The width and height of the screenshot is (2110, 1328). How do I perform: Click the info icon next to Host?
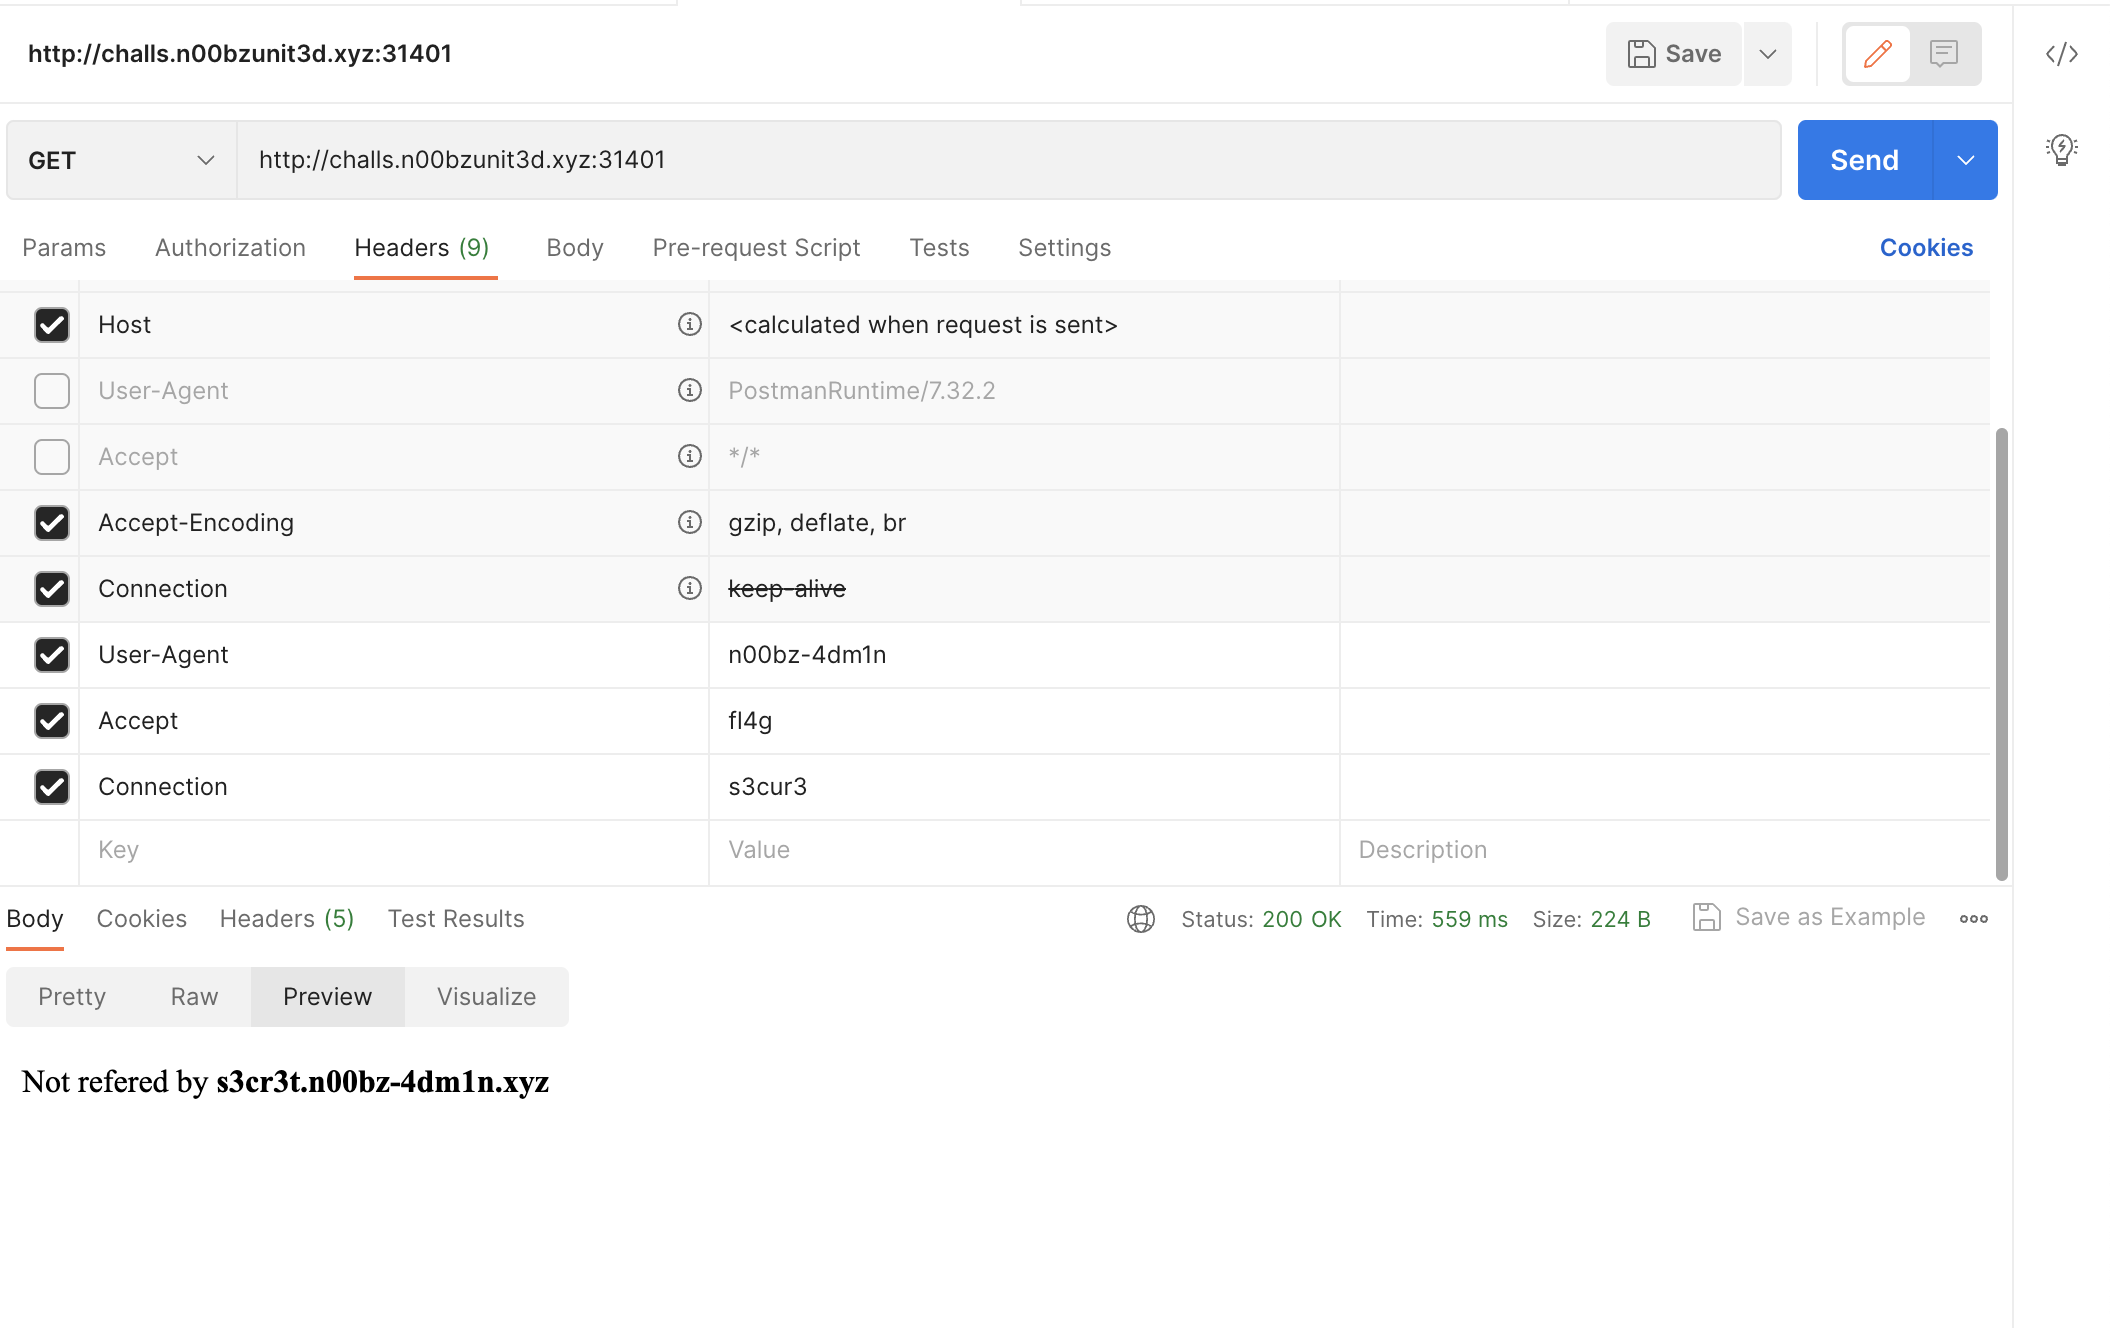point(689,323)
